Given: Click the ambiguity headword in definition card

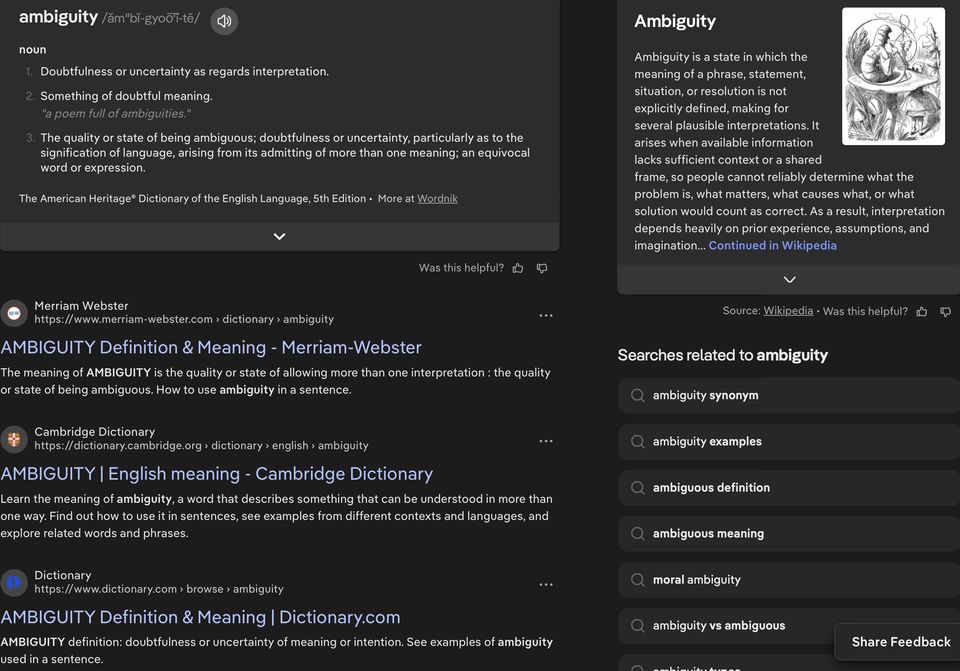Looking at the screenshot, I should tap(58, 17).
